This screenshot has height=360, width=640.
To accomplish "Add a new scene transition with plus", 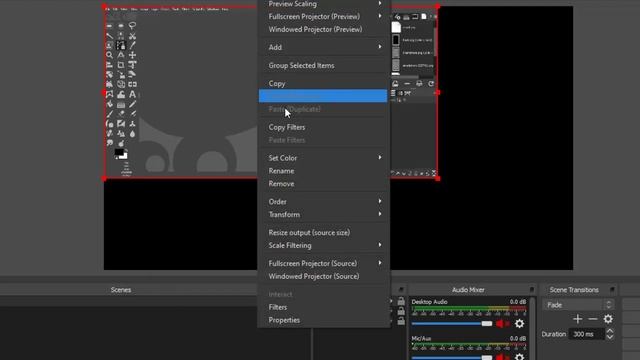I will pyautogui.click(x=578, y=319).
